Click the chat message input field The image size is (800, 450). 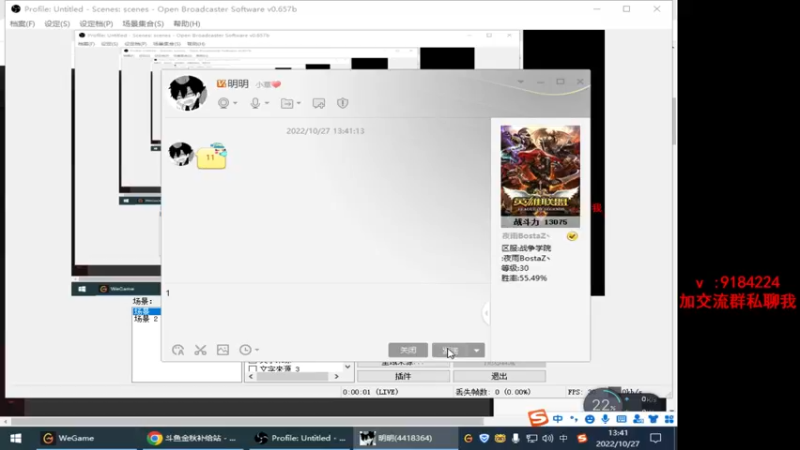pyautogui.click(x=326, y=311)
